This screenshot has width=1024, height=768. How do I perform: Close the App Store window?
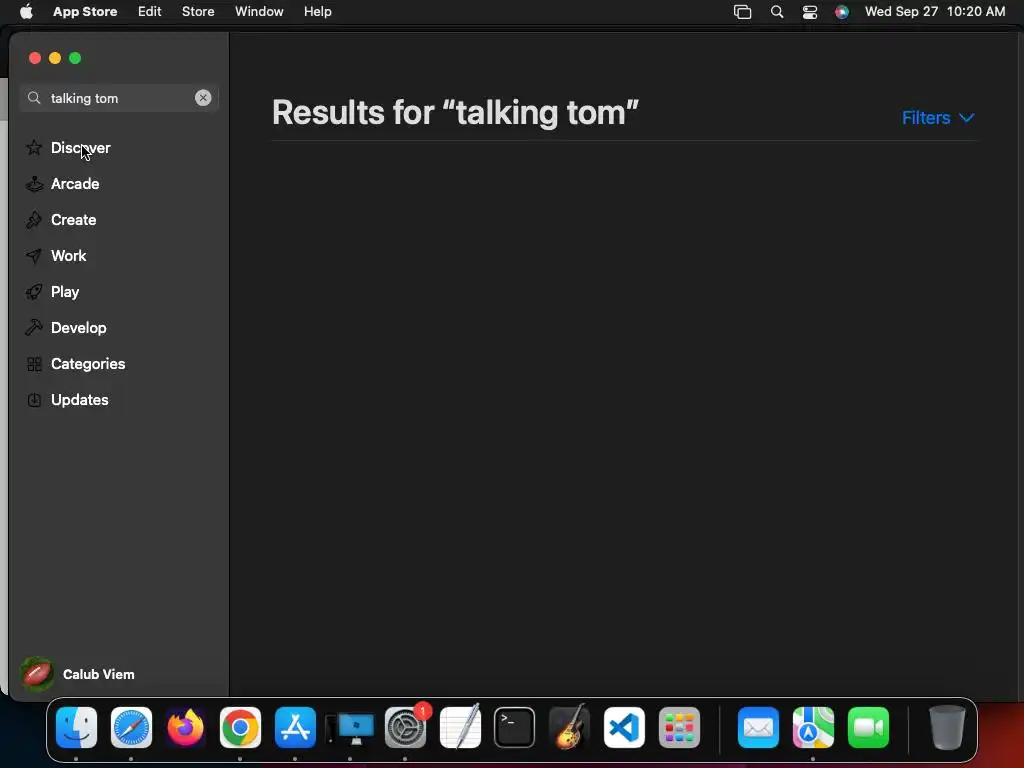(35, 58)
